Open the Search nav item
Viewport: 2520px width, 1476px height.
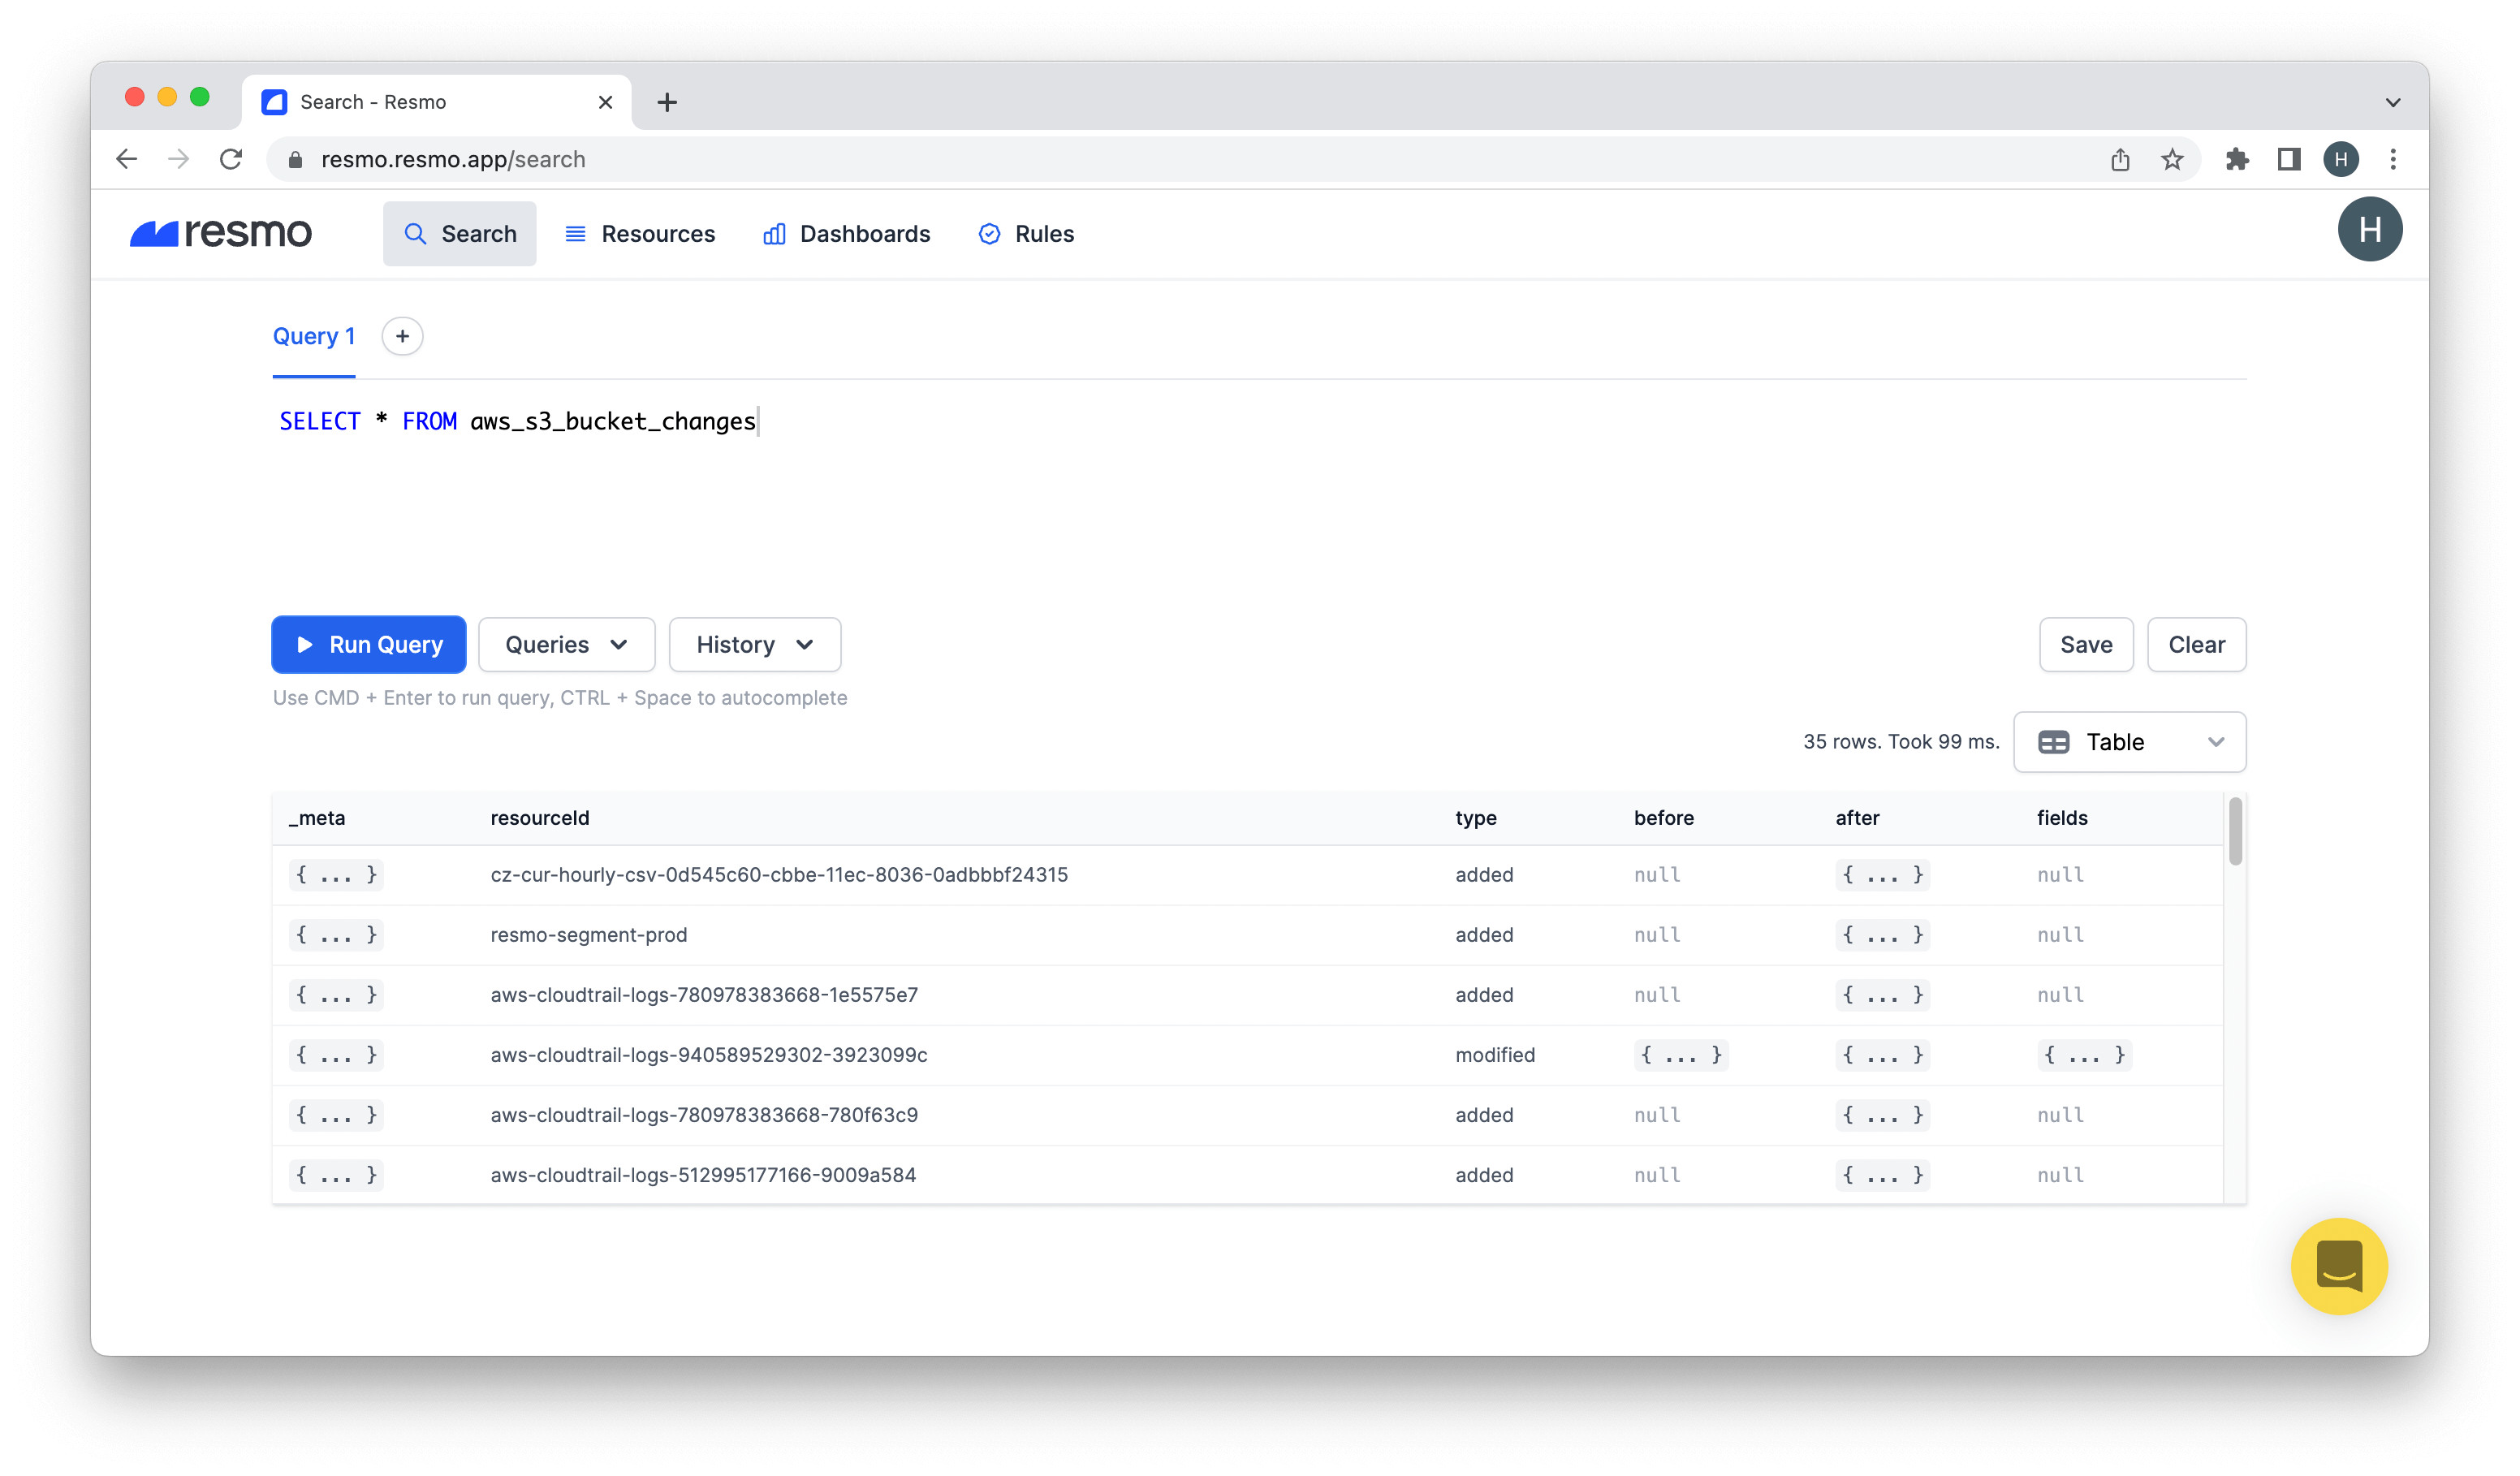click(460, 234)
